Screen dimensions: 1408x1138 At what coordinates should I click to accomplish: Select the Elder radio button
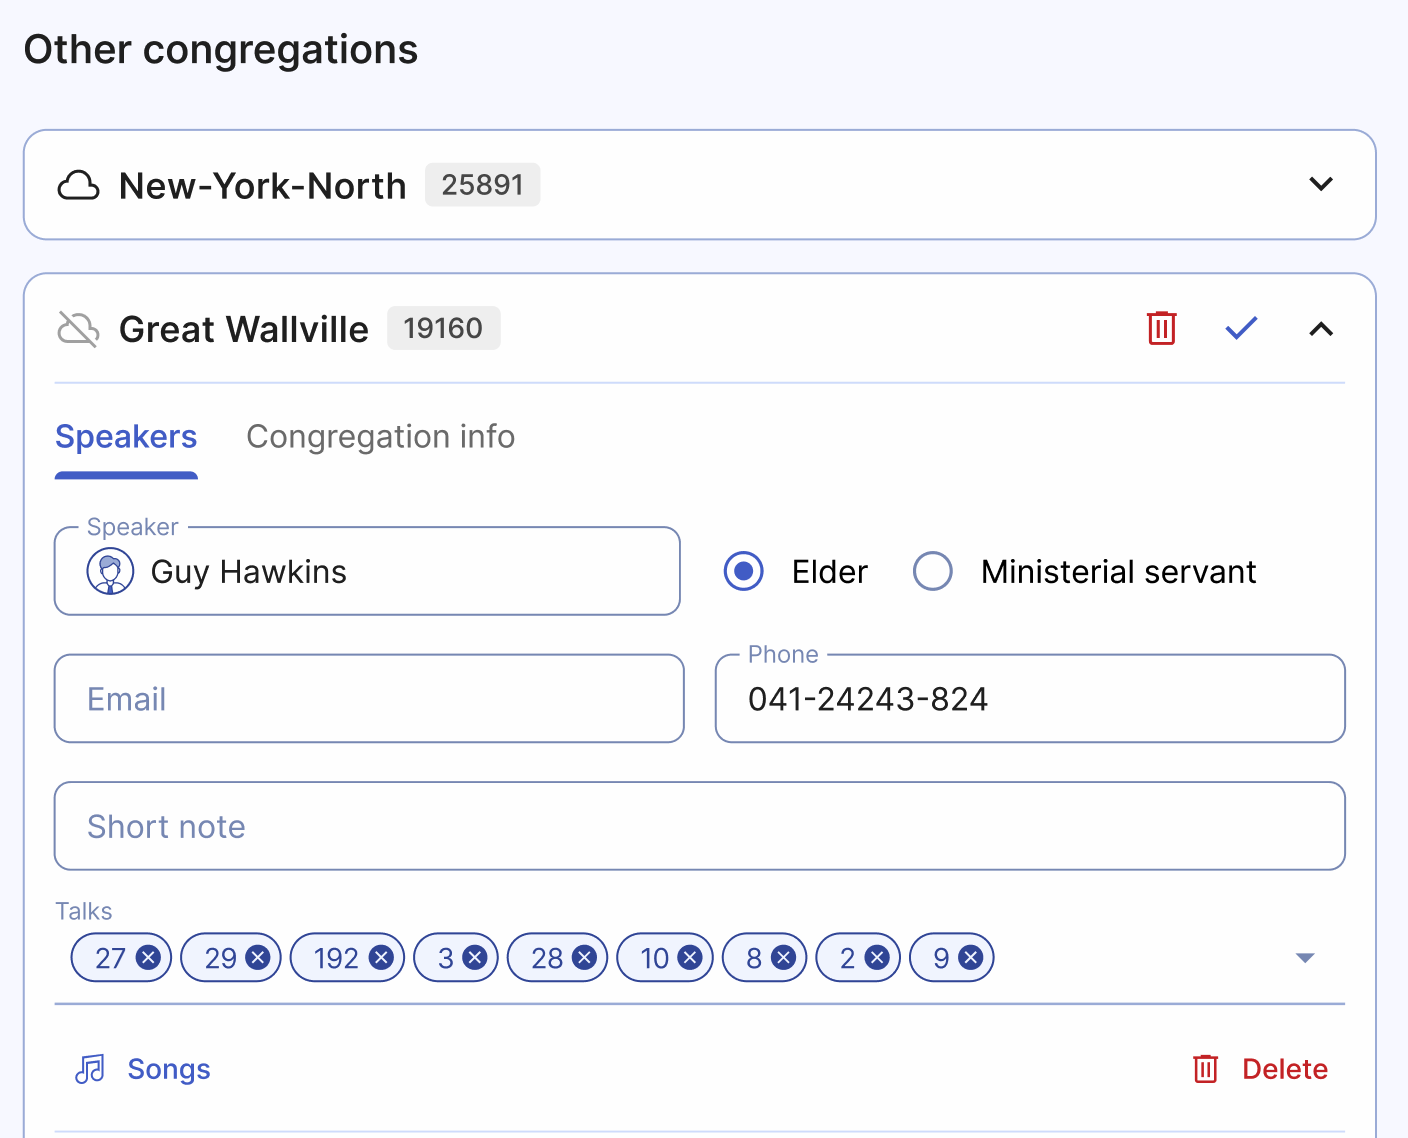tap(743, 571)
